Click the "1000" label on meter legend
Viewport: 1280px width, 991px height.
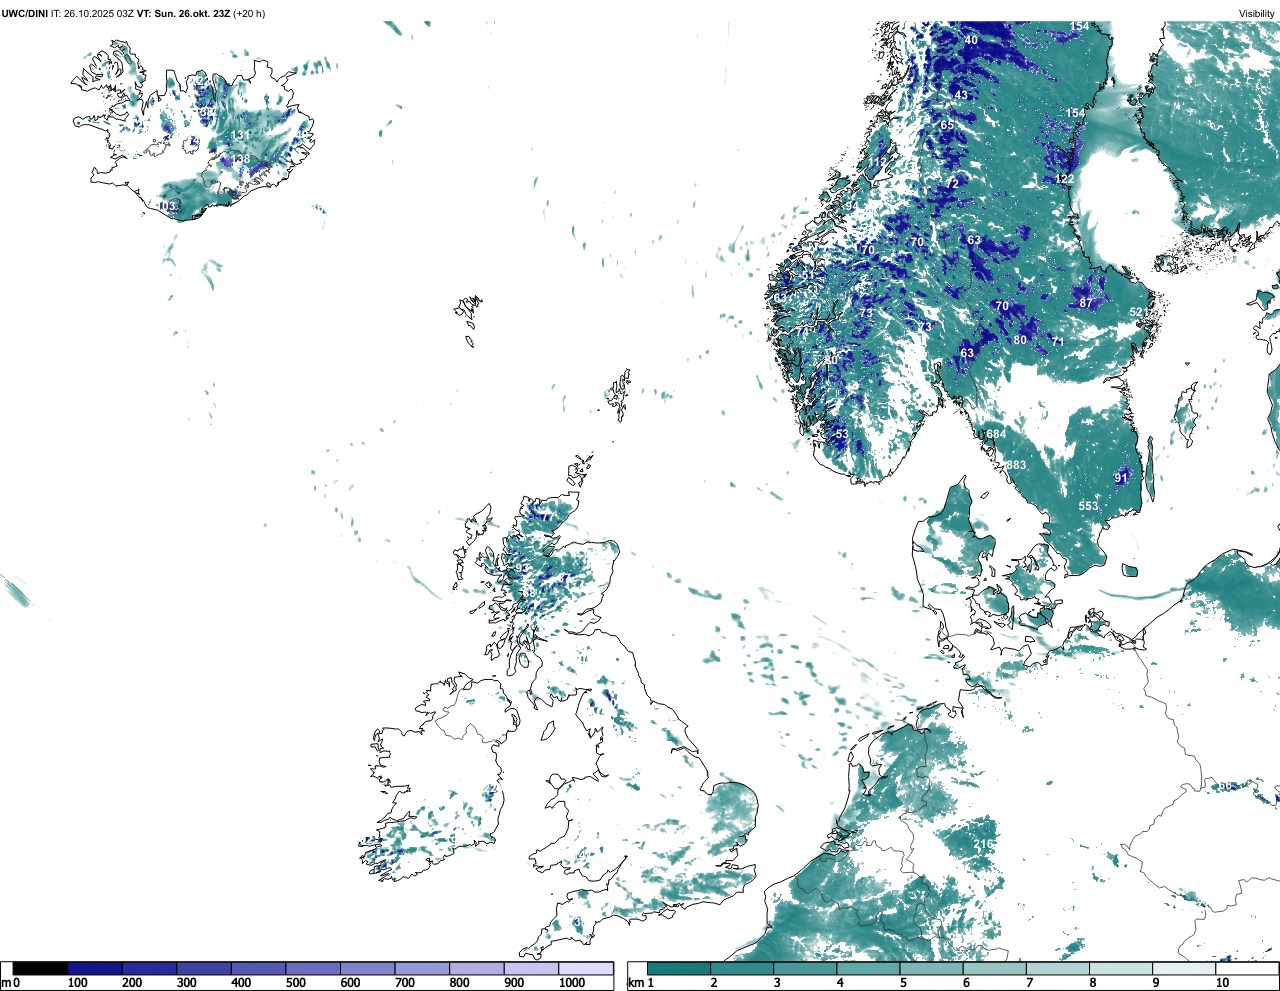click(571, 983)
